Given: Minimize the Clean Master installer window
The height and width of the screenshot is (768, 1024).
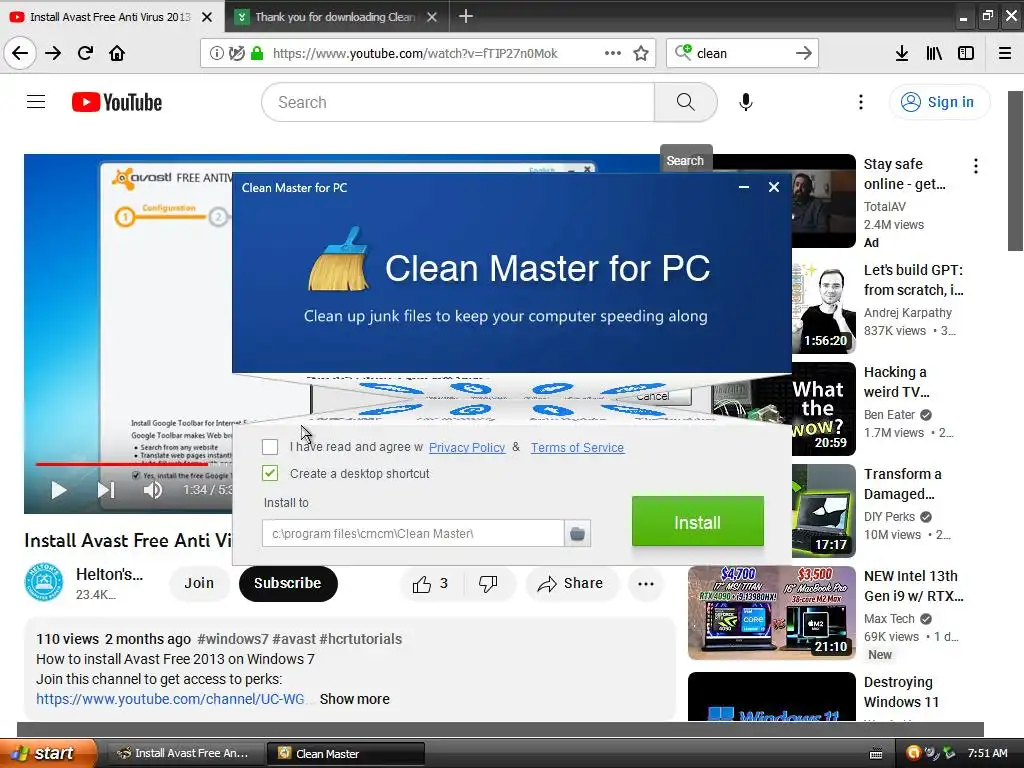Looking at the screenshot, I should pyautogui.click(x=744, y=187).
